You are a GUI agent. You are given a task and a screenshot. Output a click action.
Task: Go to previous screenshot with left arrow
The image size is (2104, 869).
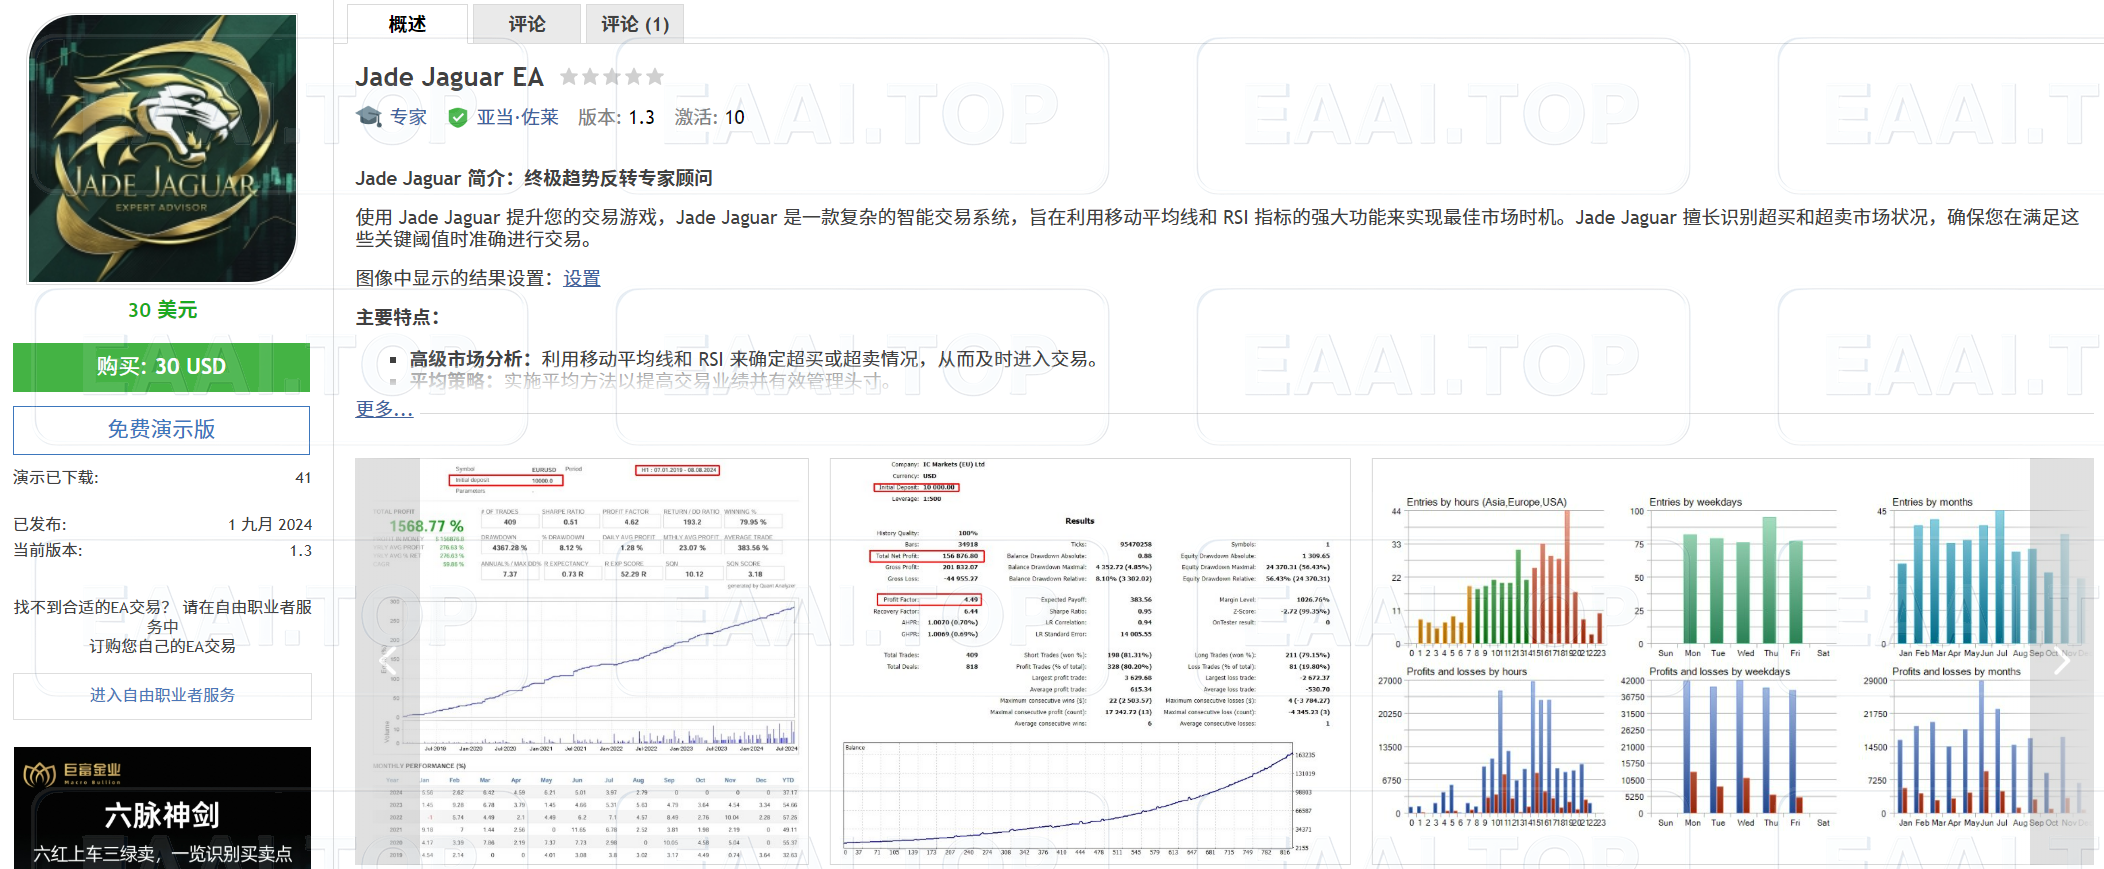pos(388,660)
